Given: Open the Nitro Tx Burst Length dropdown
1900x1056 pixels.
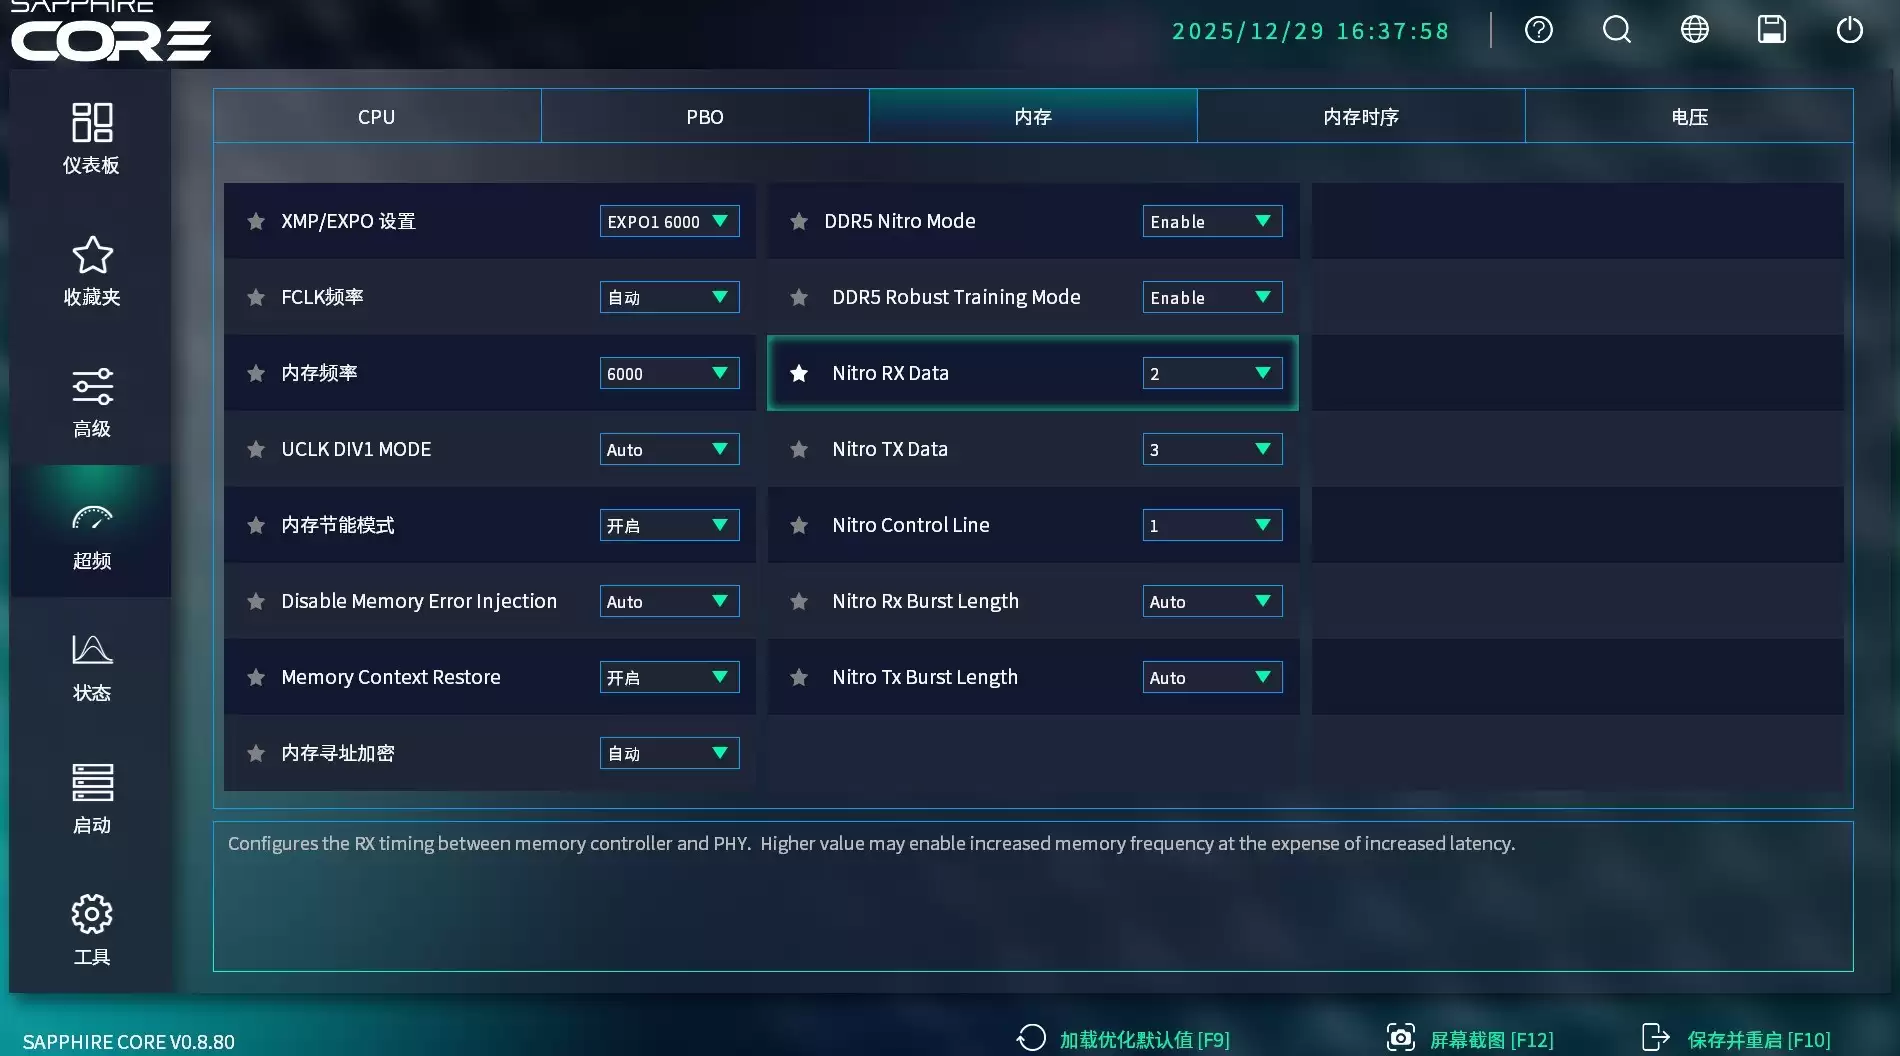Looking at the screenshot, I should coord(1211,677).
